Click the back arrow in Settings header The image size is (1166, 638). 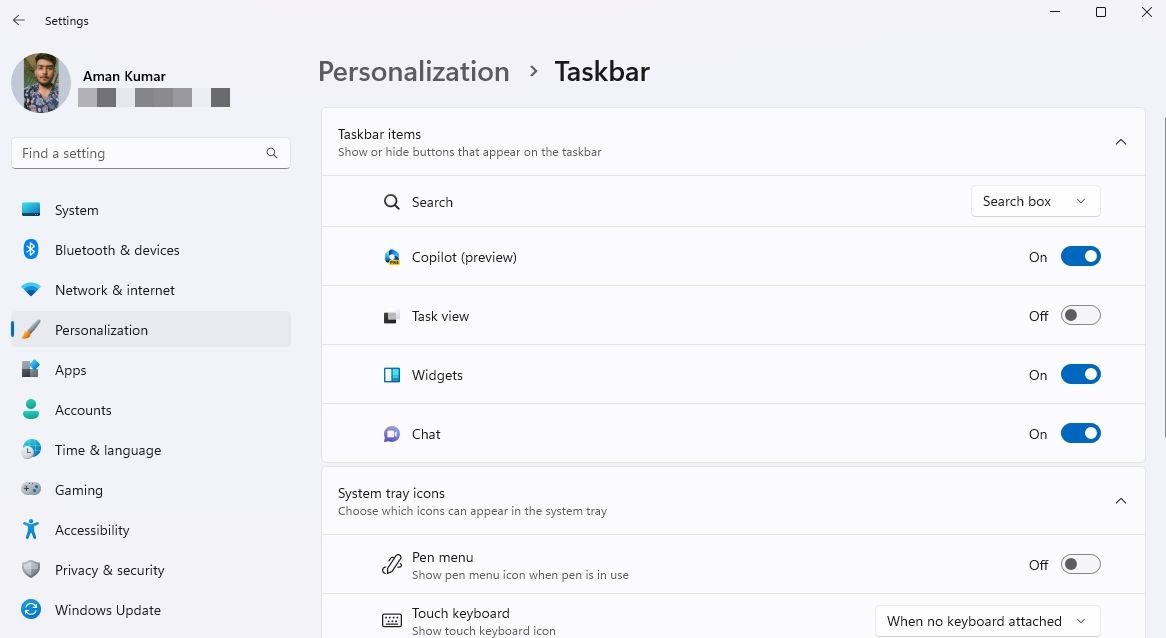click(19, 20)
